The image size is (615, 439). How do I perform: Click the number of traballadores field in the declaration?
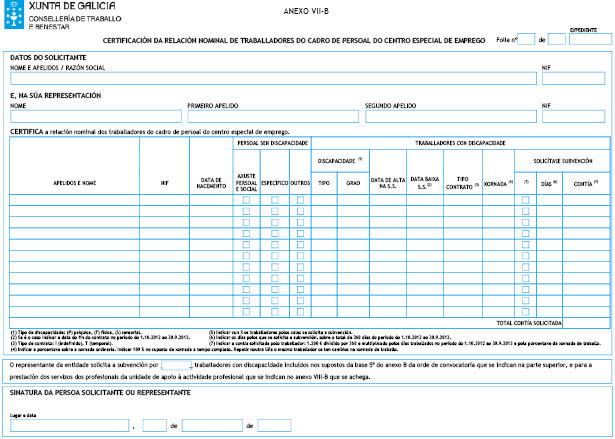[x=175, y=366]
